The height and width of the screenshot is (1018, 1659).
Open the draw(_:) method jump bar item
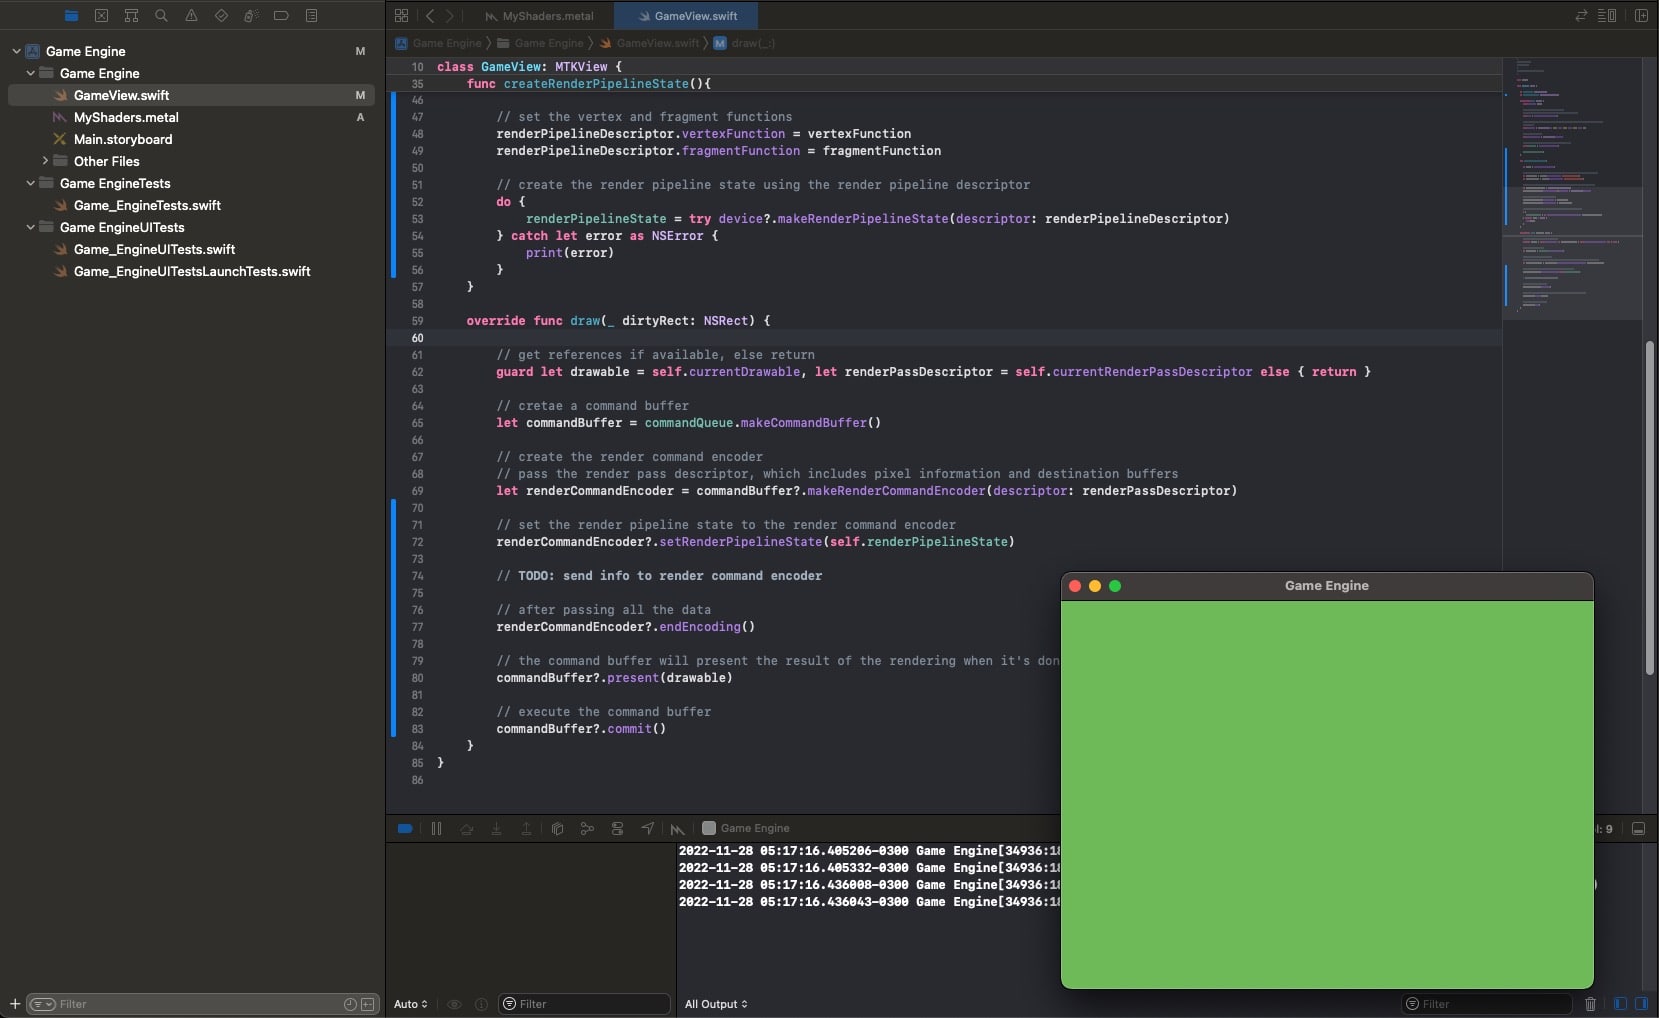[x=744, y=43]
